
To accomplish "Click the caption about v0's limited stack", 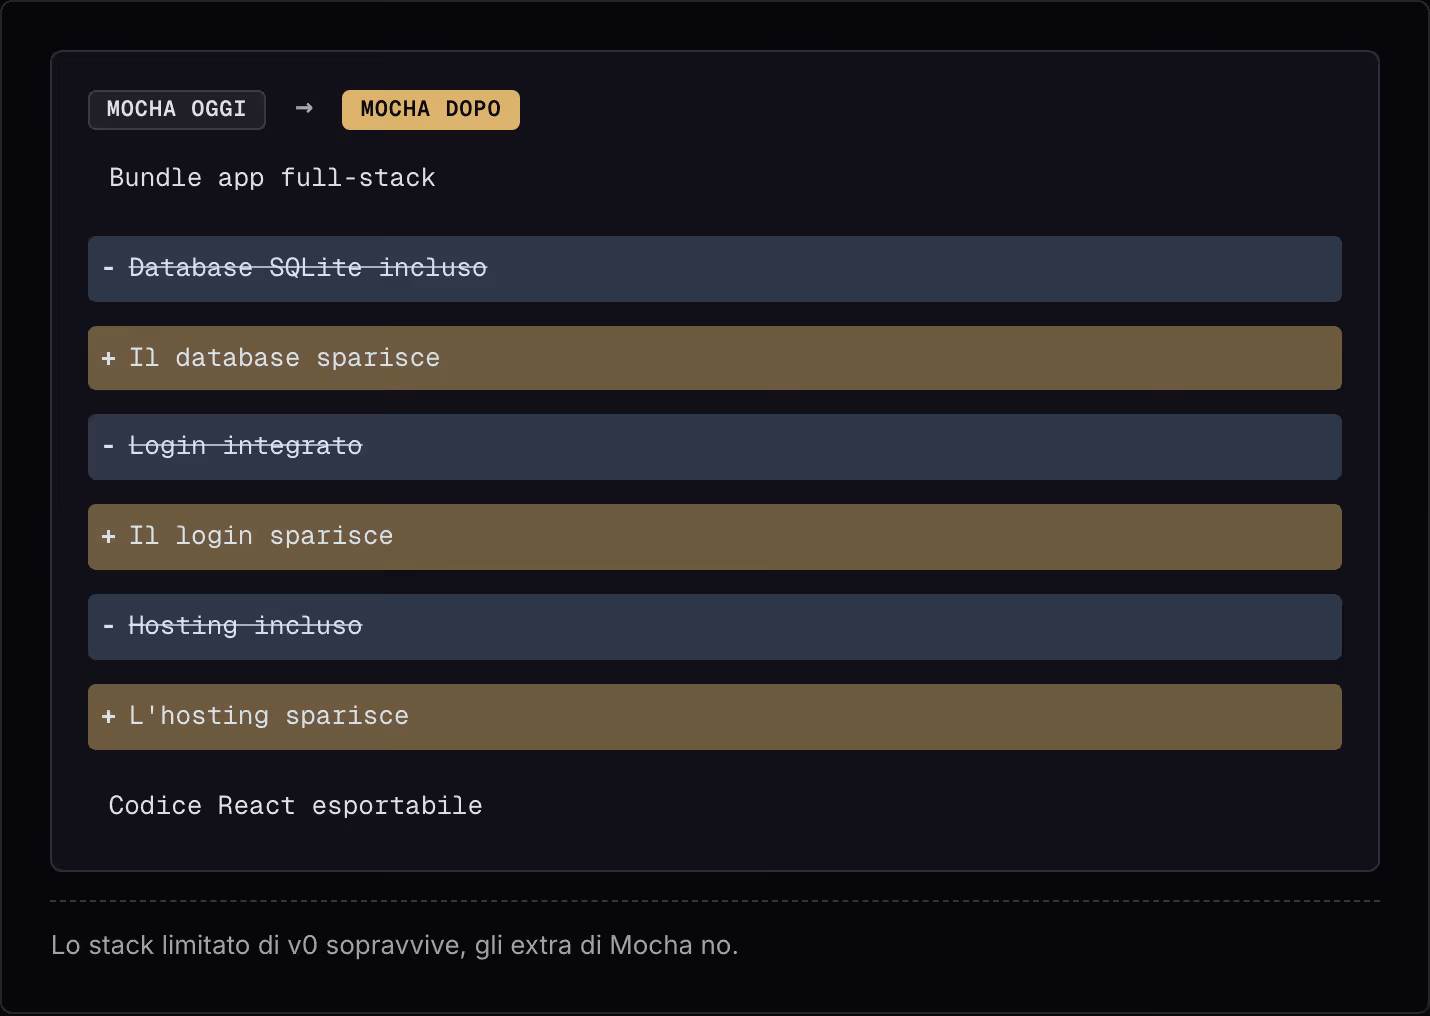I will pyautogui.click(x=395, y=945).
